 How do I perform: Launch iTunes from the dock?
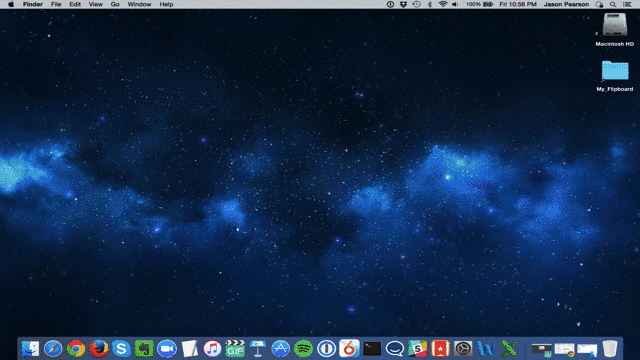tap(212, 349)
